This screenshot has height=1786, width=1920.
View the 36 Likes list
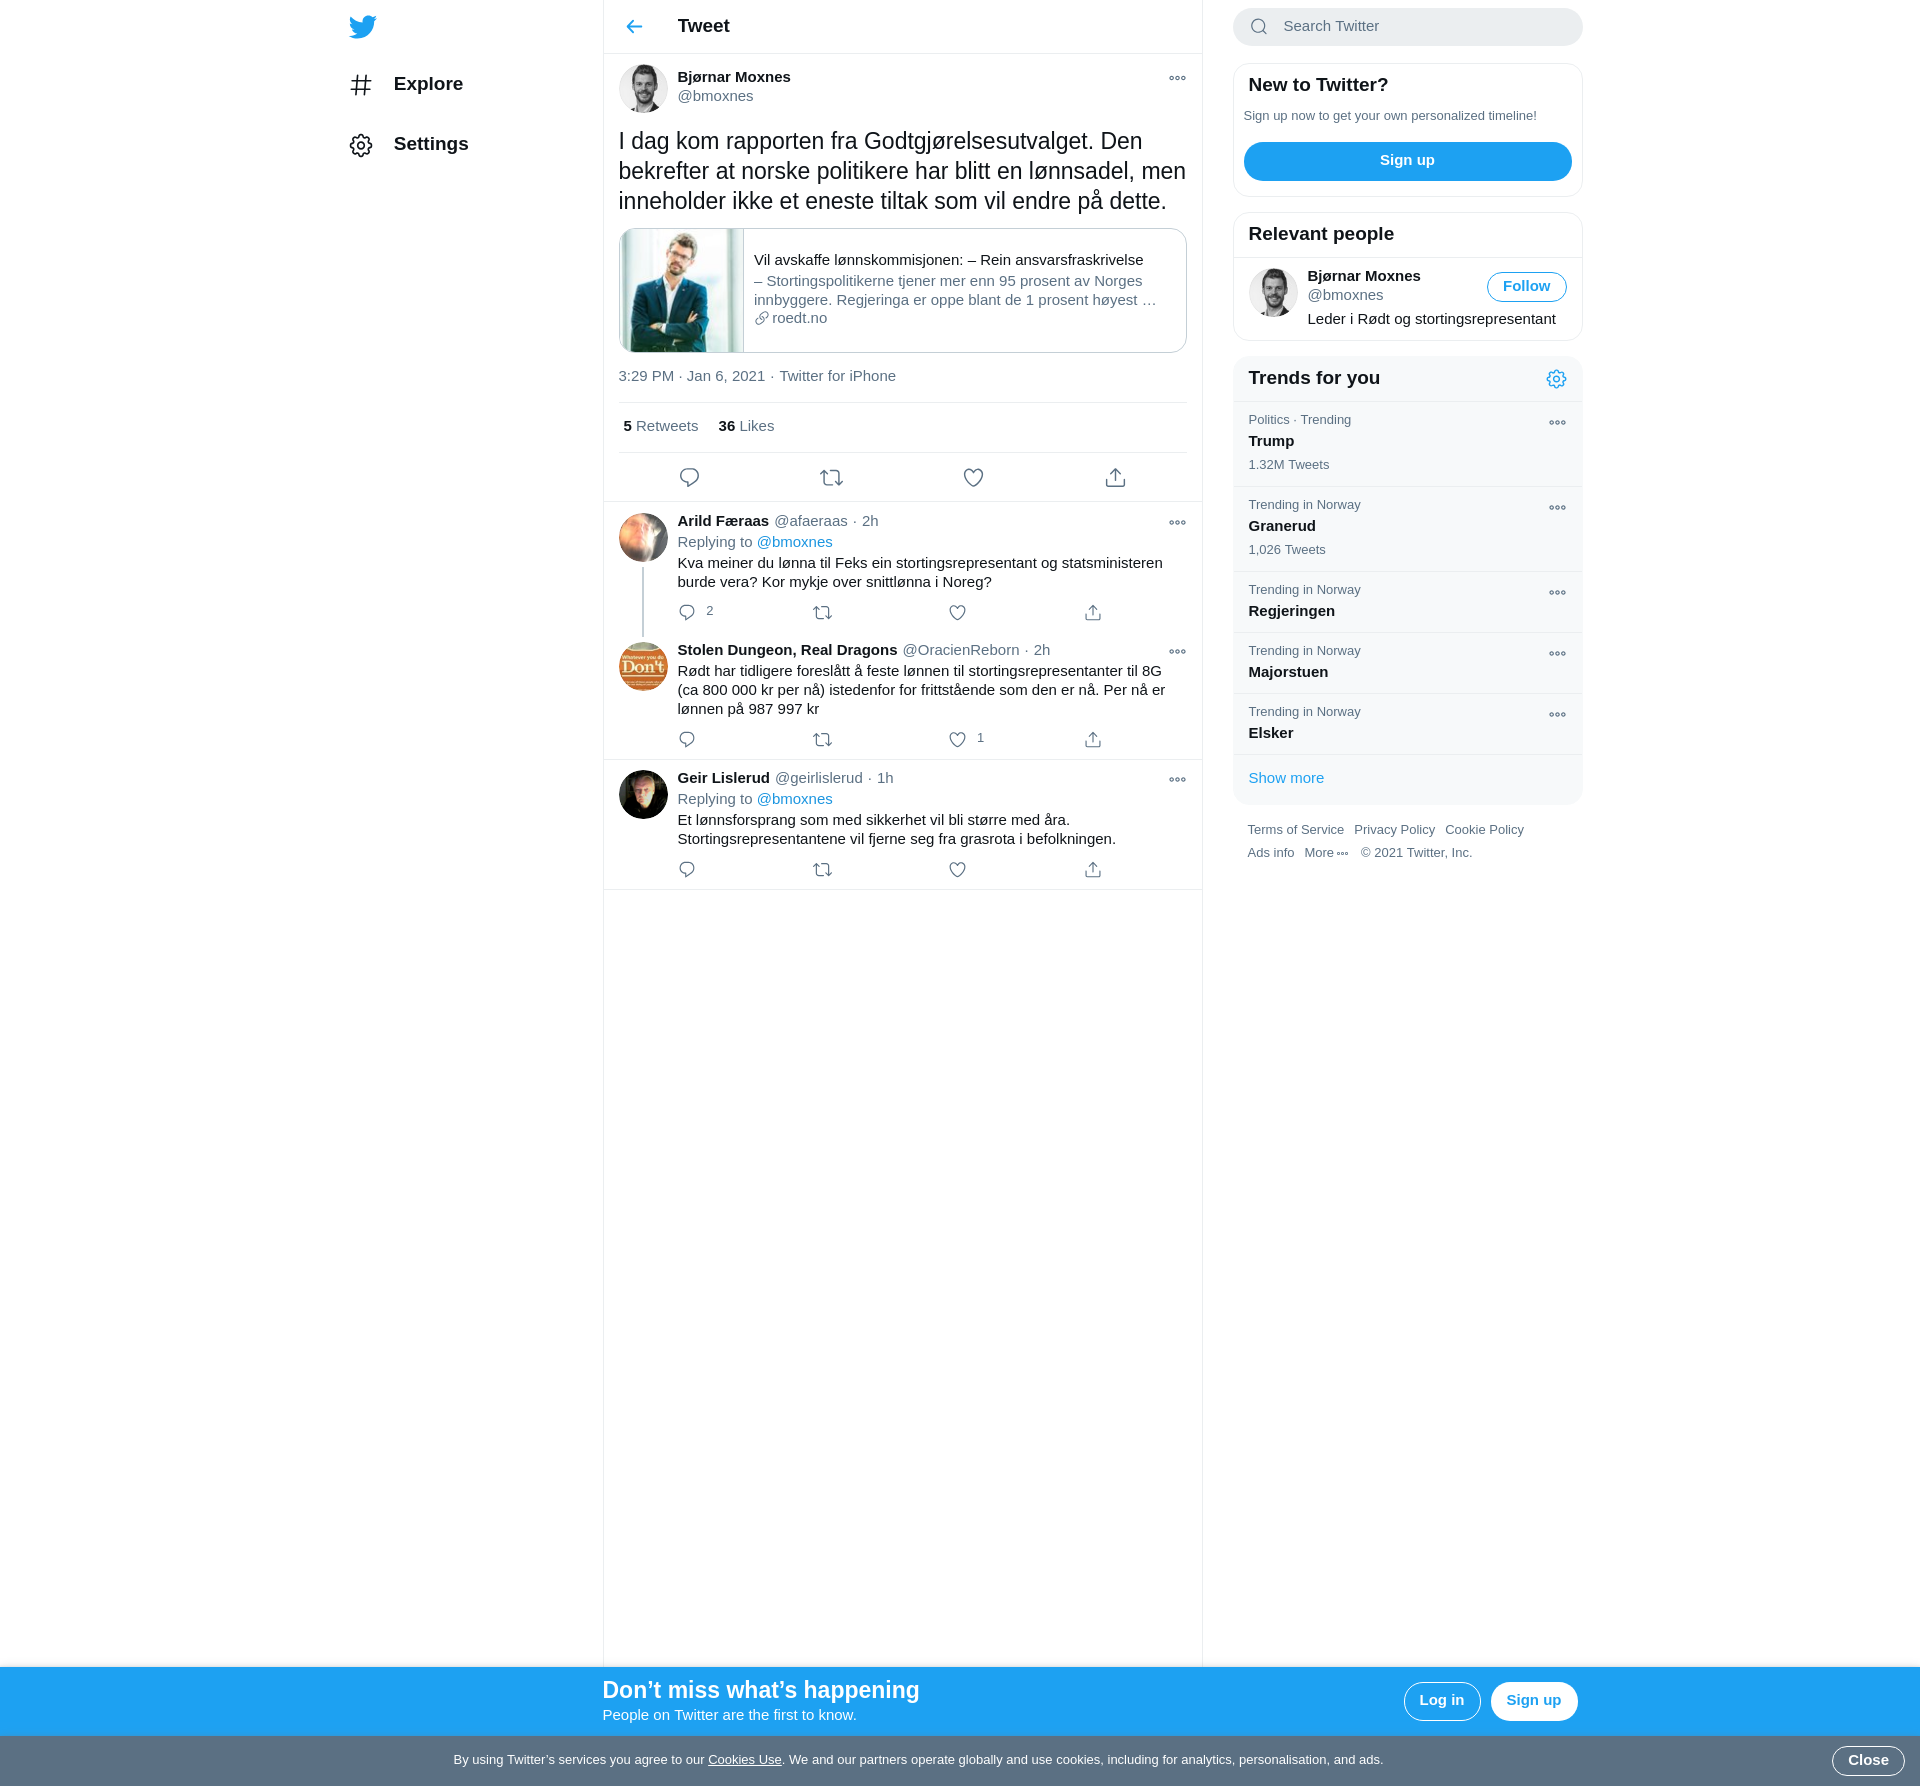(x=746, y=426)
